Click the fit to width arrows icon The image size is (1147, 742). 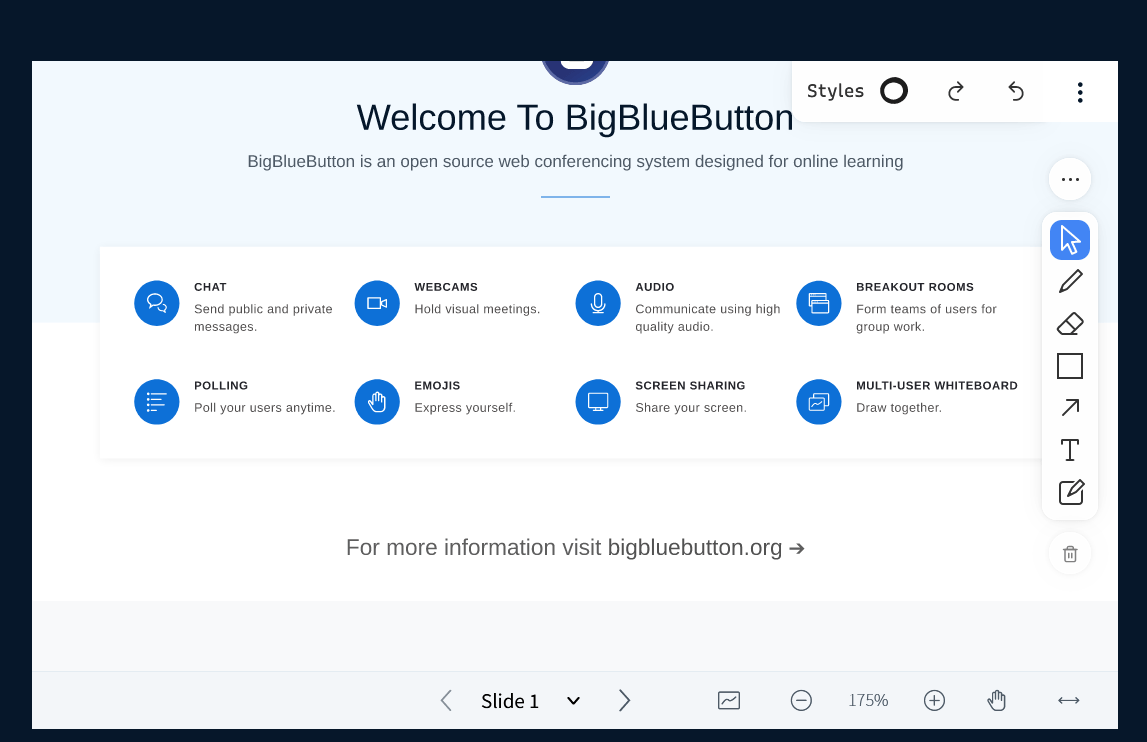click(1069, 700)
